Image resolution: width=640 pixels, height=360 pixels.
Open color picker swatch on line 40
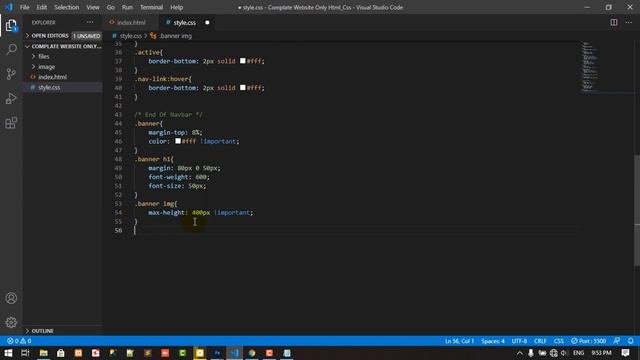click(242, 87)
